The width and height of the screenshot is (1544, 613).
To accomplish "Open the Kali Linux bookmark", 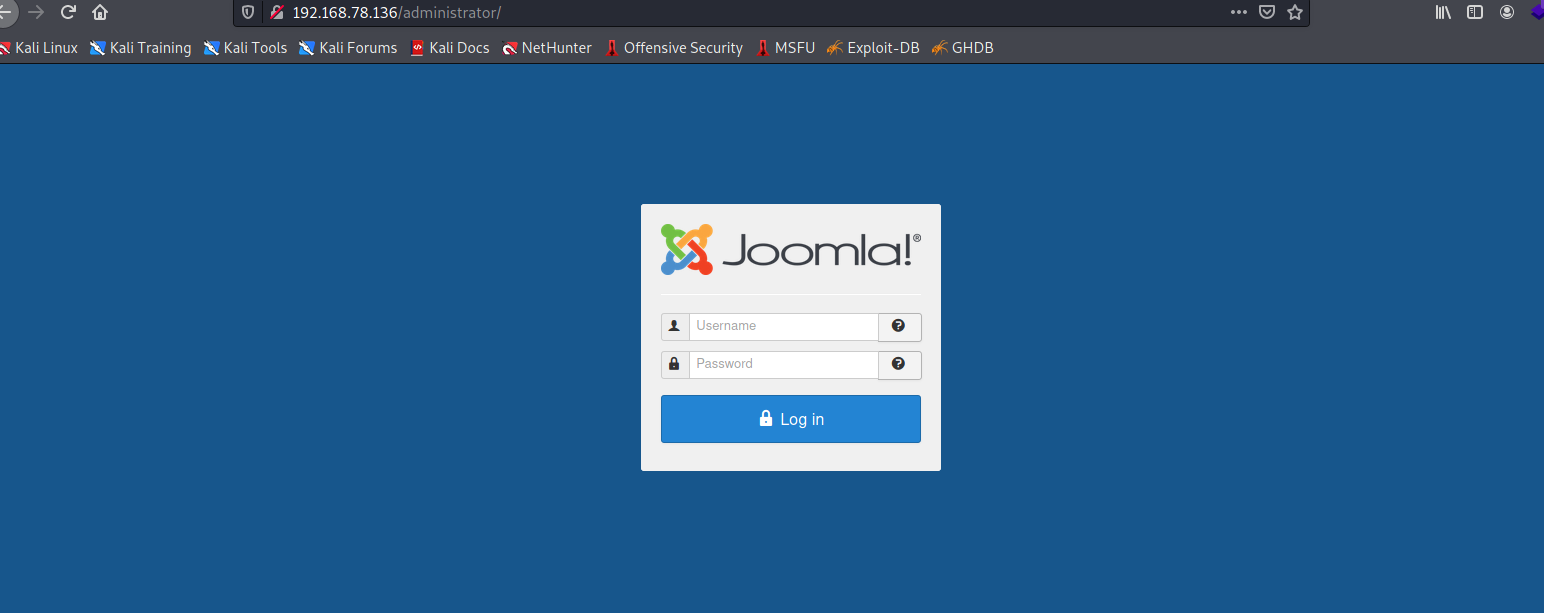I will pyautogui.click(x=38, y=48).
